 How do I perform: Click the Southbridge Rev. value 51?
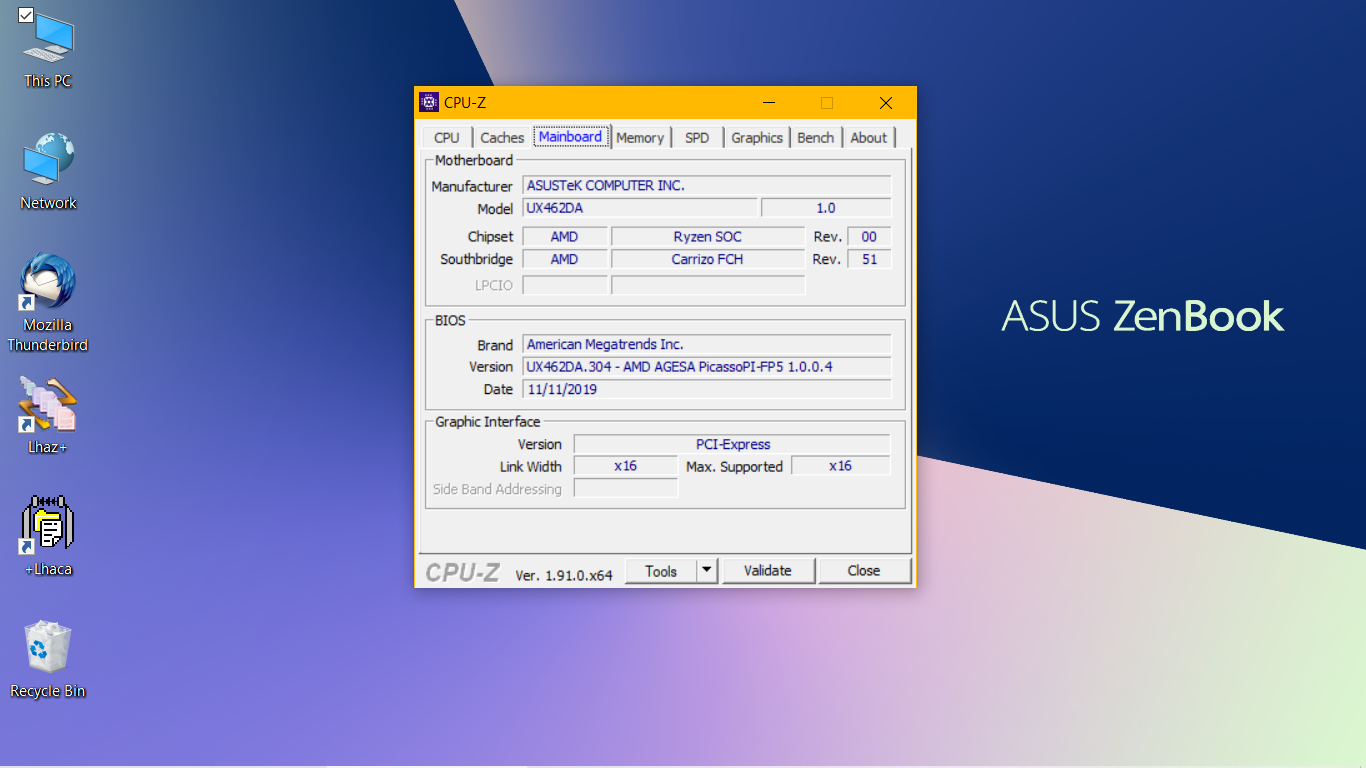click(x=869, y=259)
